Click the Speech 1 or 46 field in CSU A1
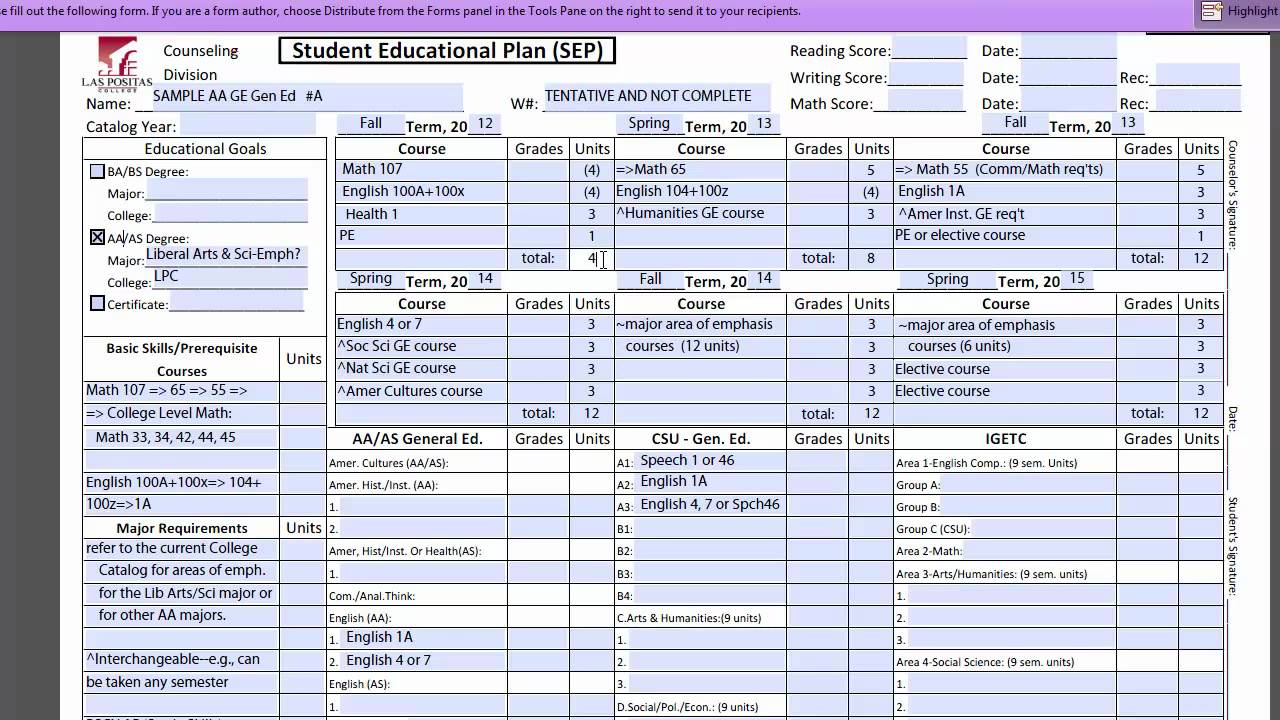Screen dimensions: 1280x720 coord(709,461)
